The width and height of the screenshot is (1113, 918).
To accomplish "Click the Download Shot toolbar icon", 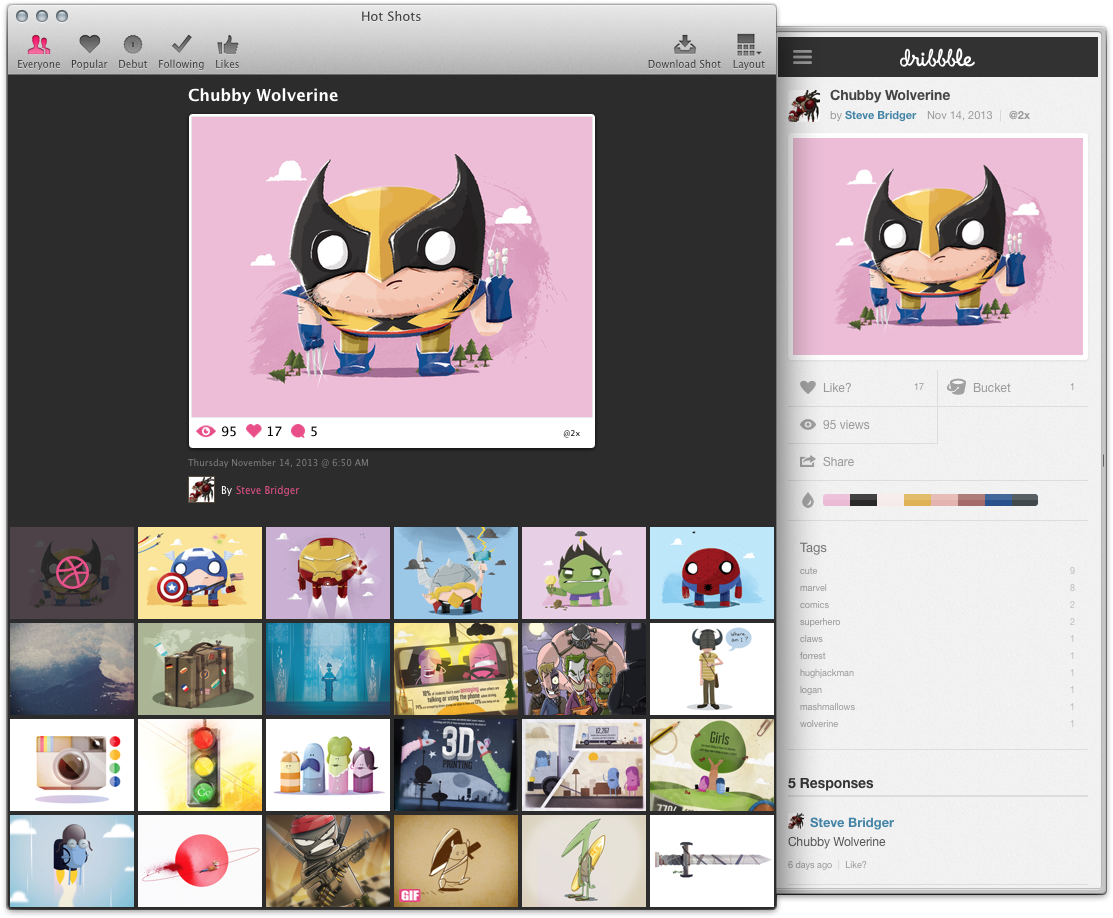I will (x=684, y=52).
